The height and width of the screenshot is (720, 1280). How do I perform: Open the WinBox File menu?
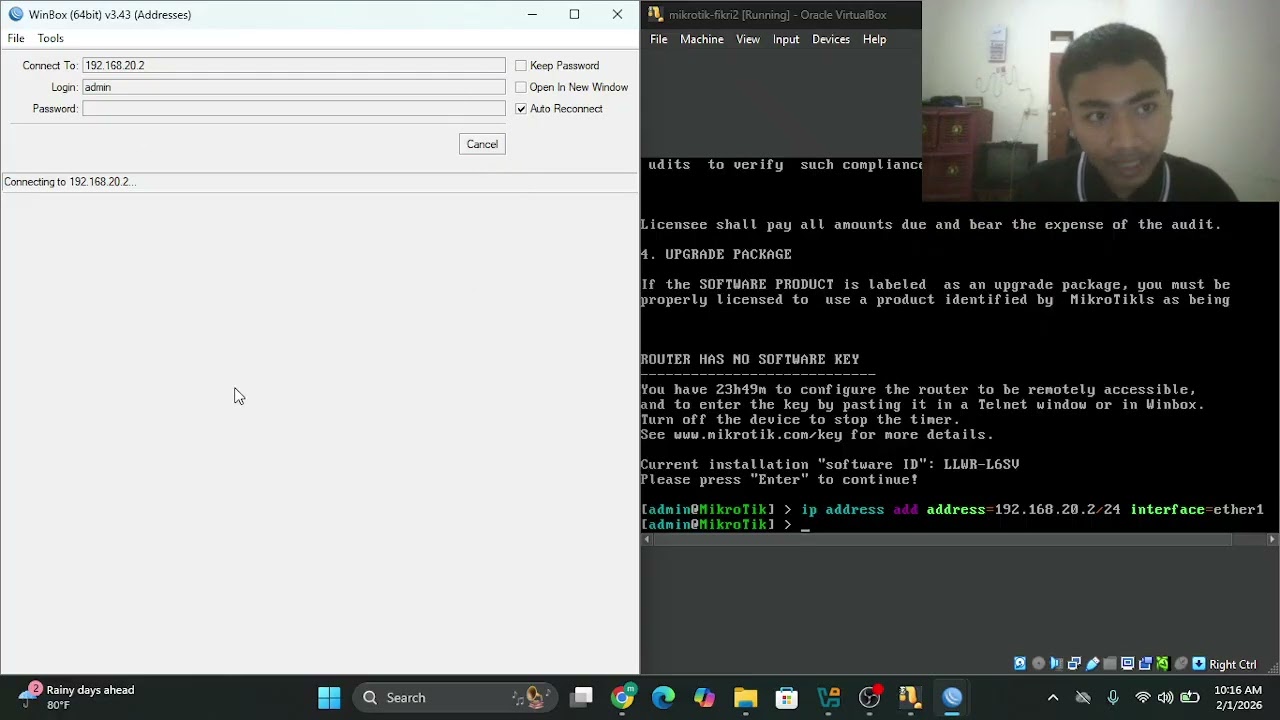(16, 38)
